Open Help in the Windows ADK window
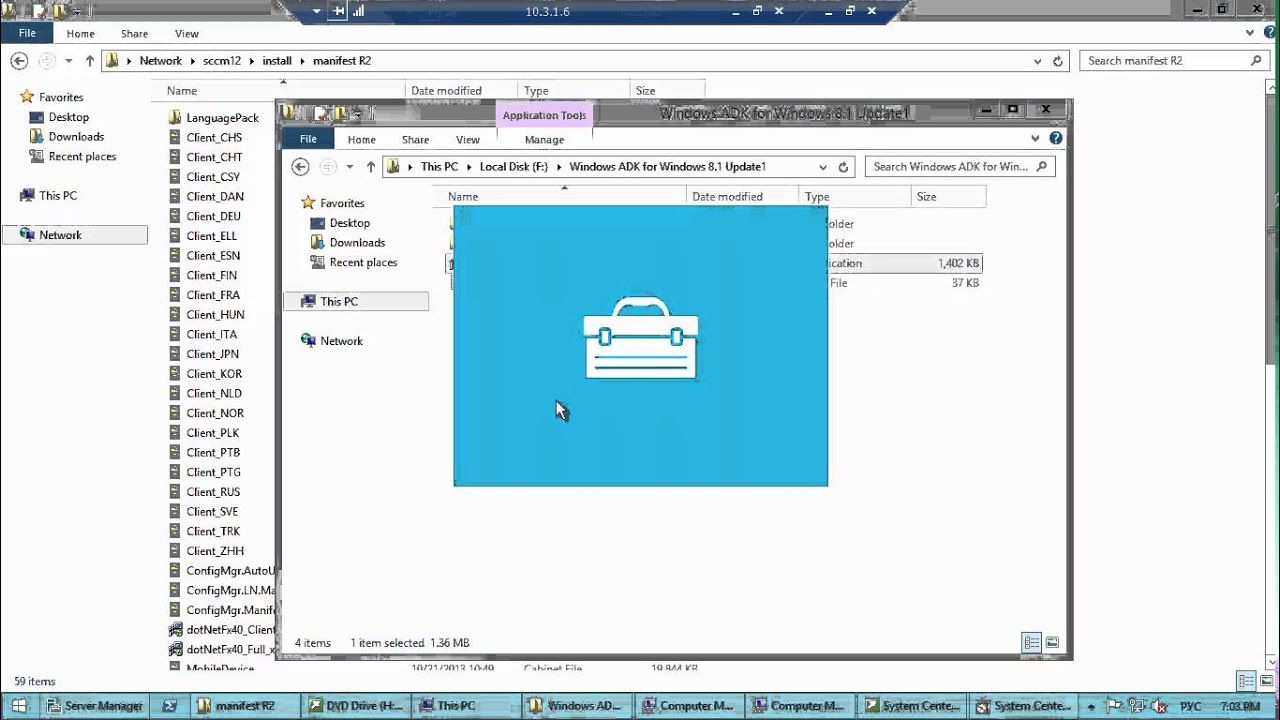This screenshot has width=1280, height=720. click(x=1057, y=139)
